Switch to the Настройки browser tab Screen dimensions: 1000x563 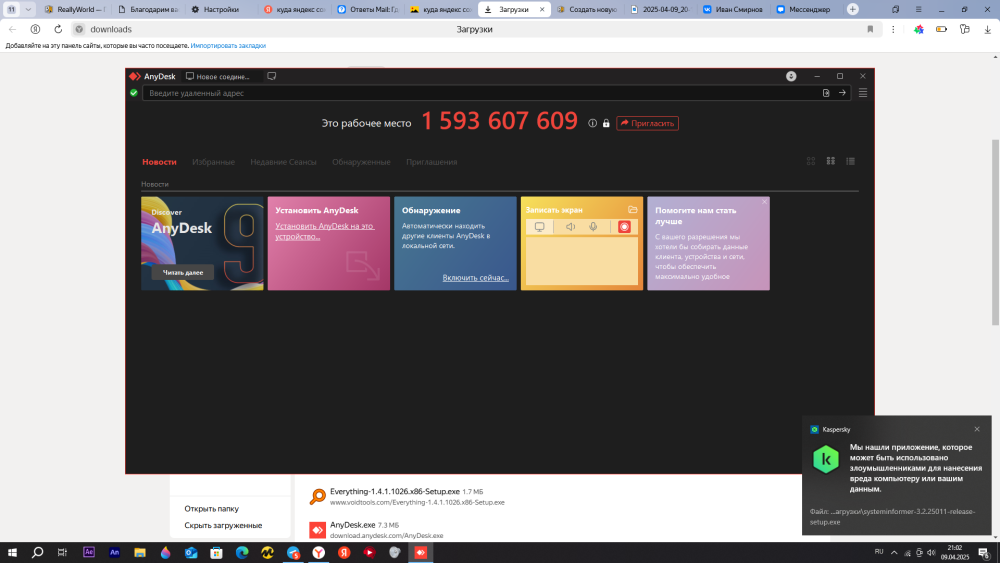tap(221, 10)
